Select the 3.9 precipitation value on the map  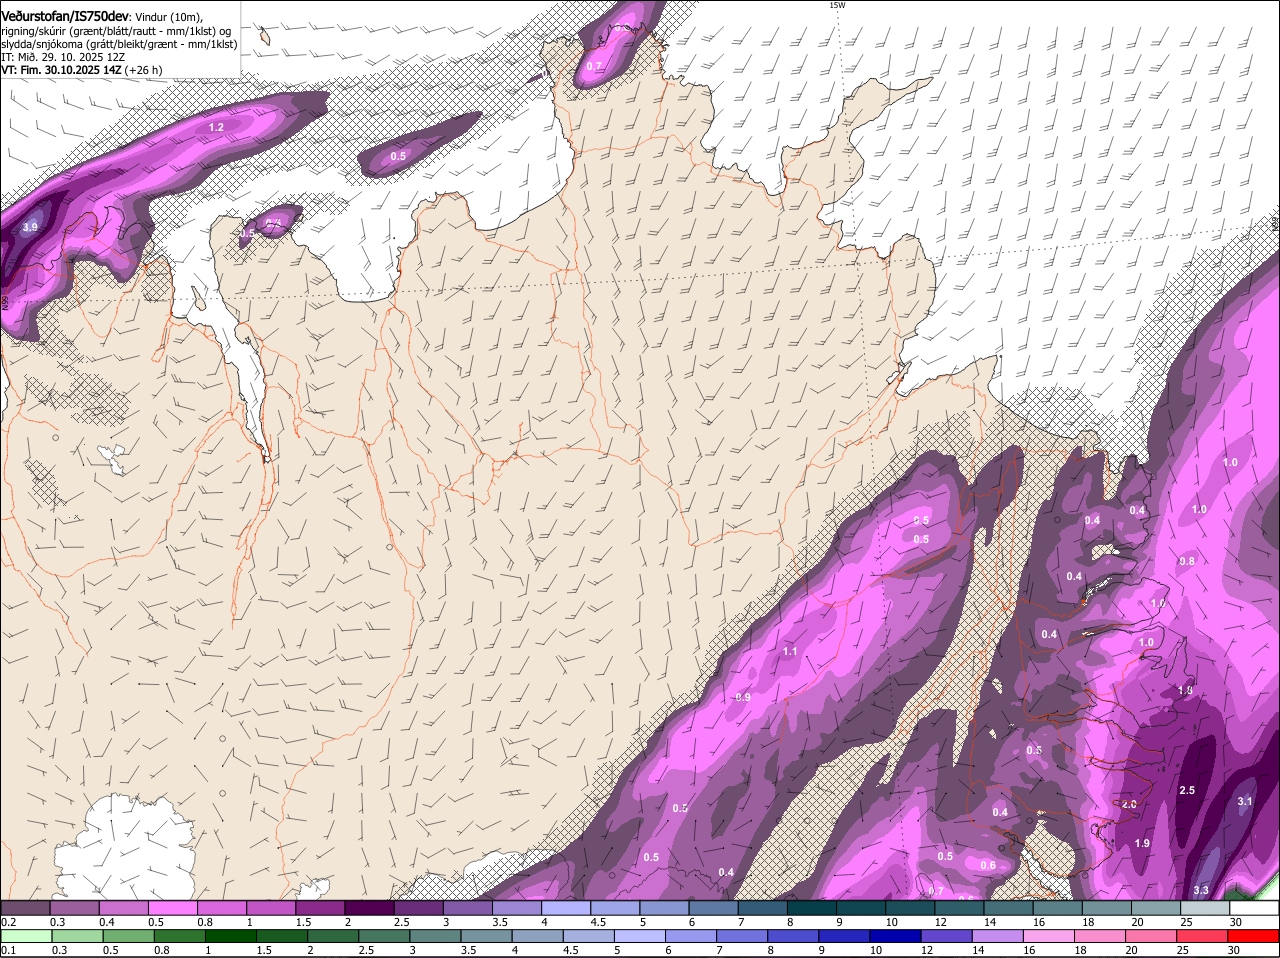pyautogui.click(x=30, y=228)
